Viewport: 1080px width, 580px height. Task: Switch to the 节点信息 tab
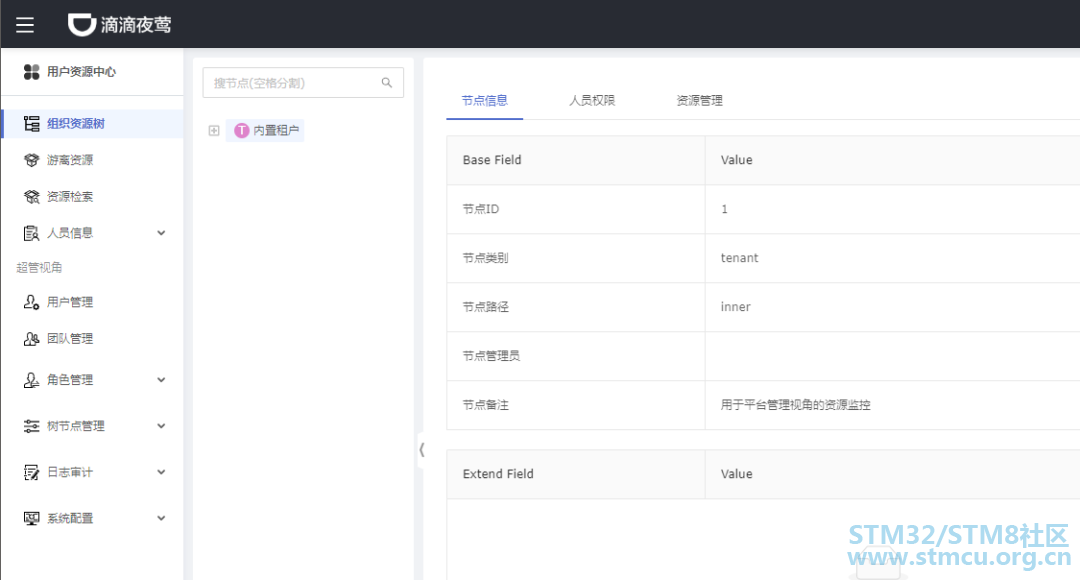(484, 101)
